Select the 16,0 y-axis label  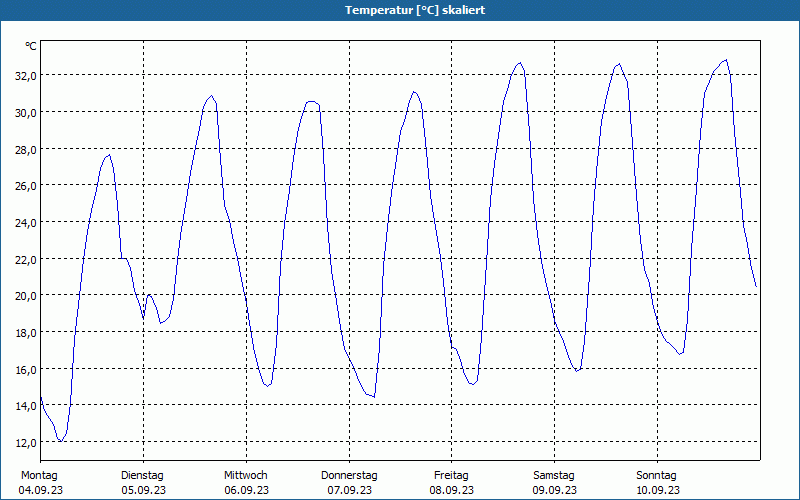click(25, 369)
